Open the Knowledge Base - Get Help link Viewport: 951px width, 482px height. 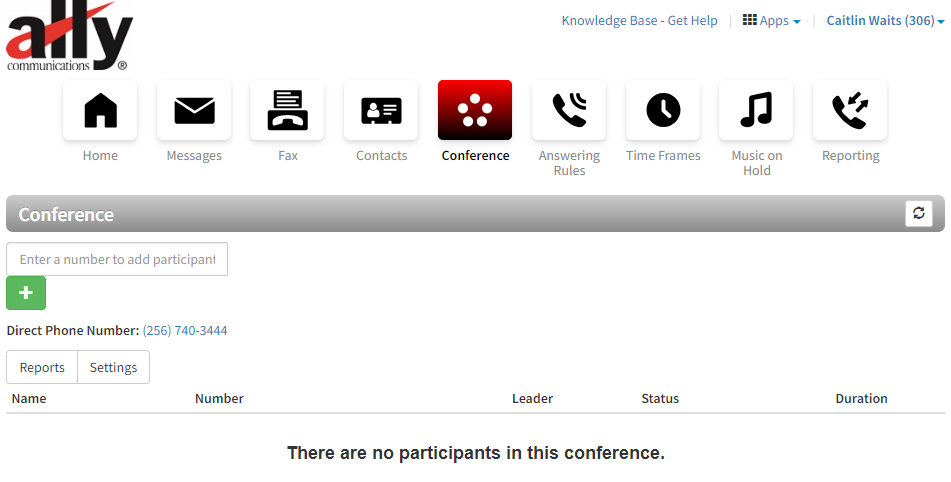click(639, 21)
